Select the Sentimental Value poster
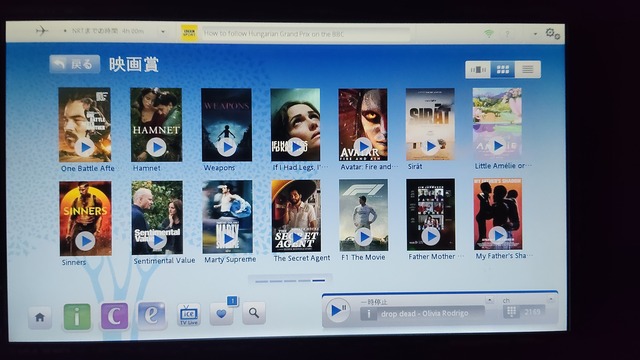 (157, 218)
